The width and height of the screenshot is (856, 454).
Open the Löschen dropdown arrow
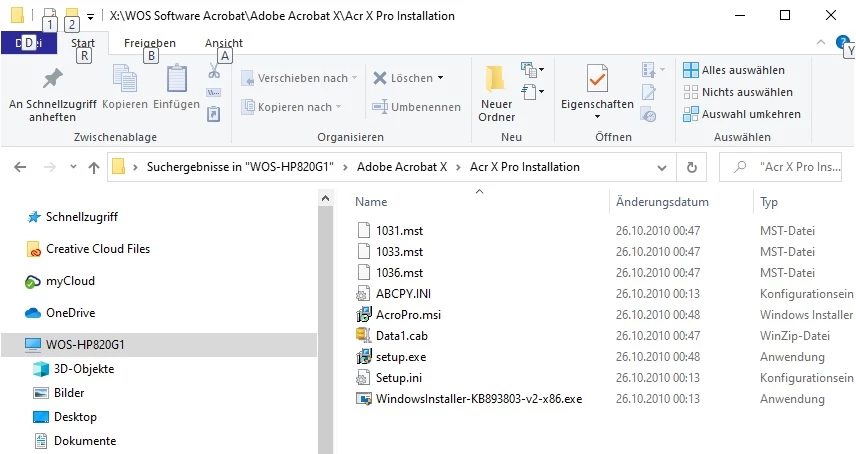pyautogui.click(x=441, y=78)
